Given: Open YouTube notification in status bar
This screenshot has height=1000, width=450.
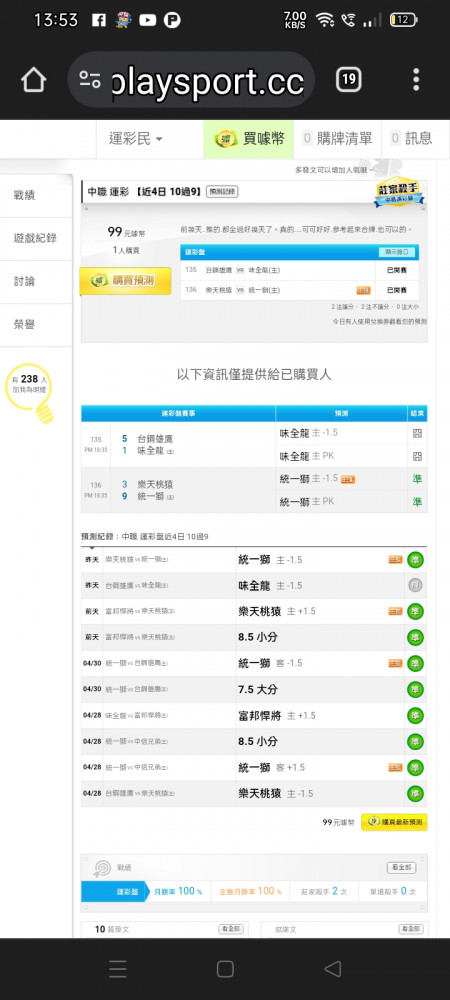Looking at the screenshot, I should tap(147, 20).
